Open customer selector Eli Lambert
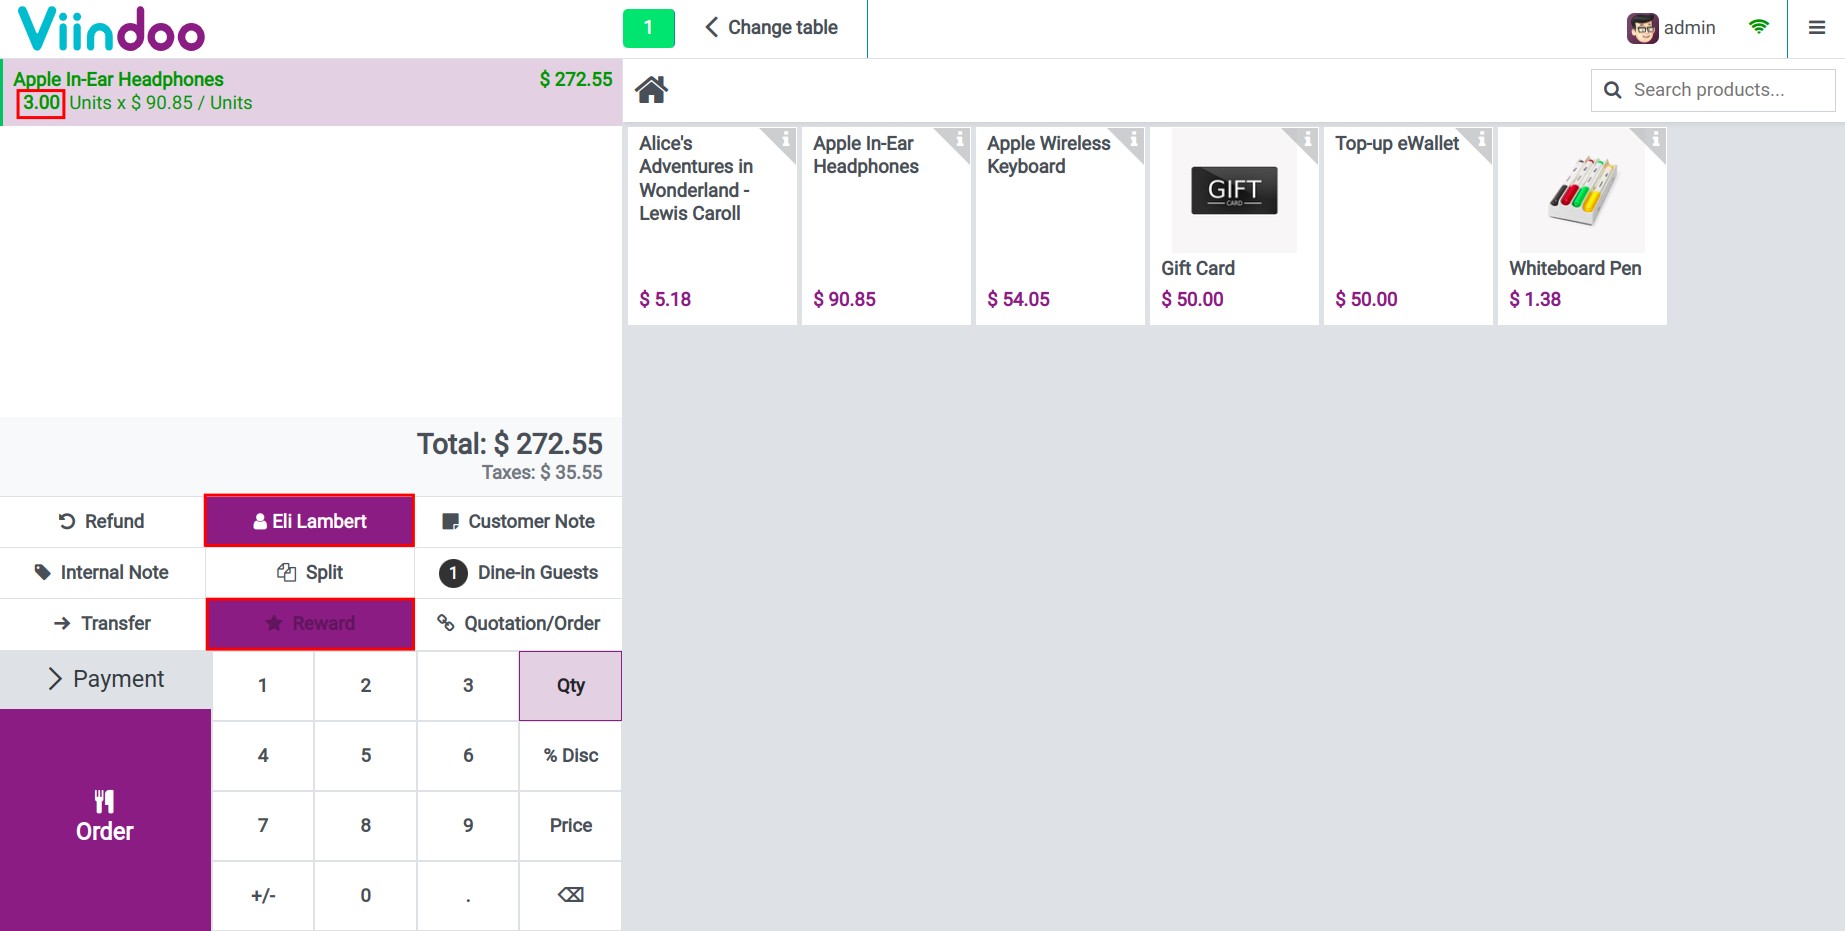Screen dimensions: 1845x931 (x=310, y=521)
